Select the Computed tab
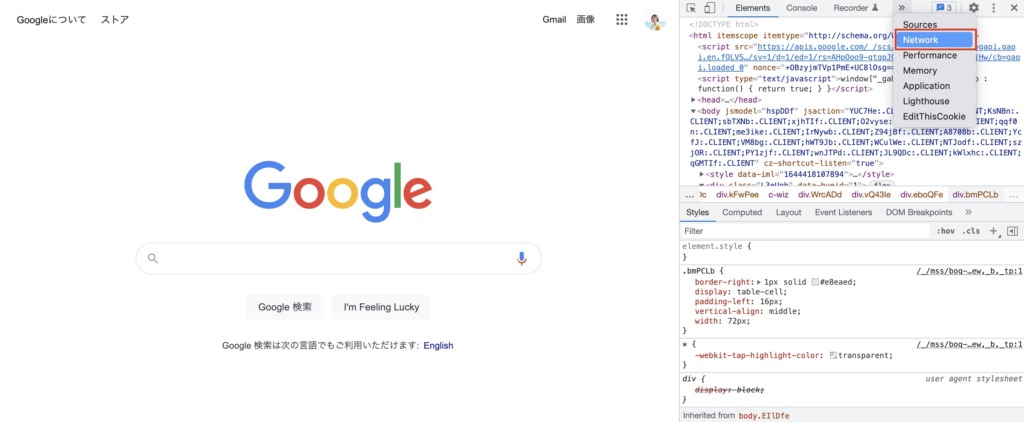This screenshot has width=1024, height=422. (742, 212)
